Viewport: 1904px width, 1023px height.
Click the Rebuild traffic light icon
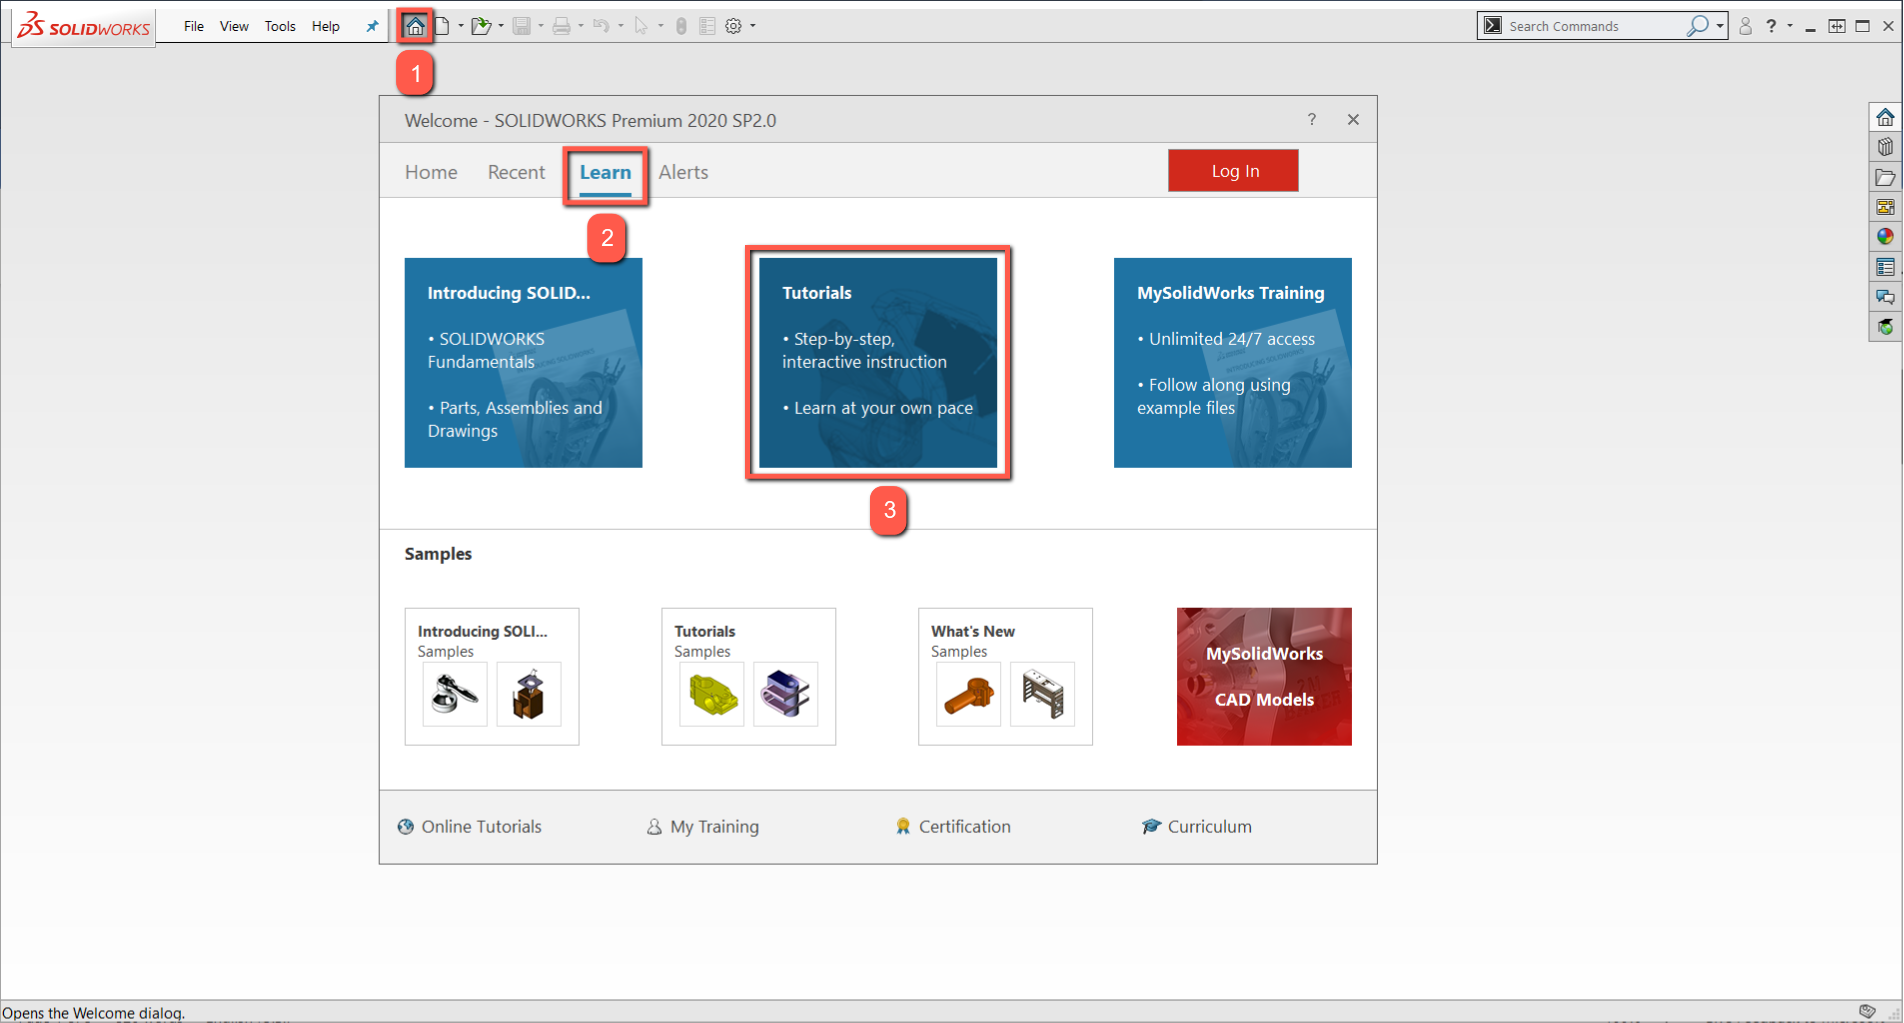(x=681, y=26)
